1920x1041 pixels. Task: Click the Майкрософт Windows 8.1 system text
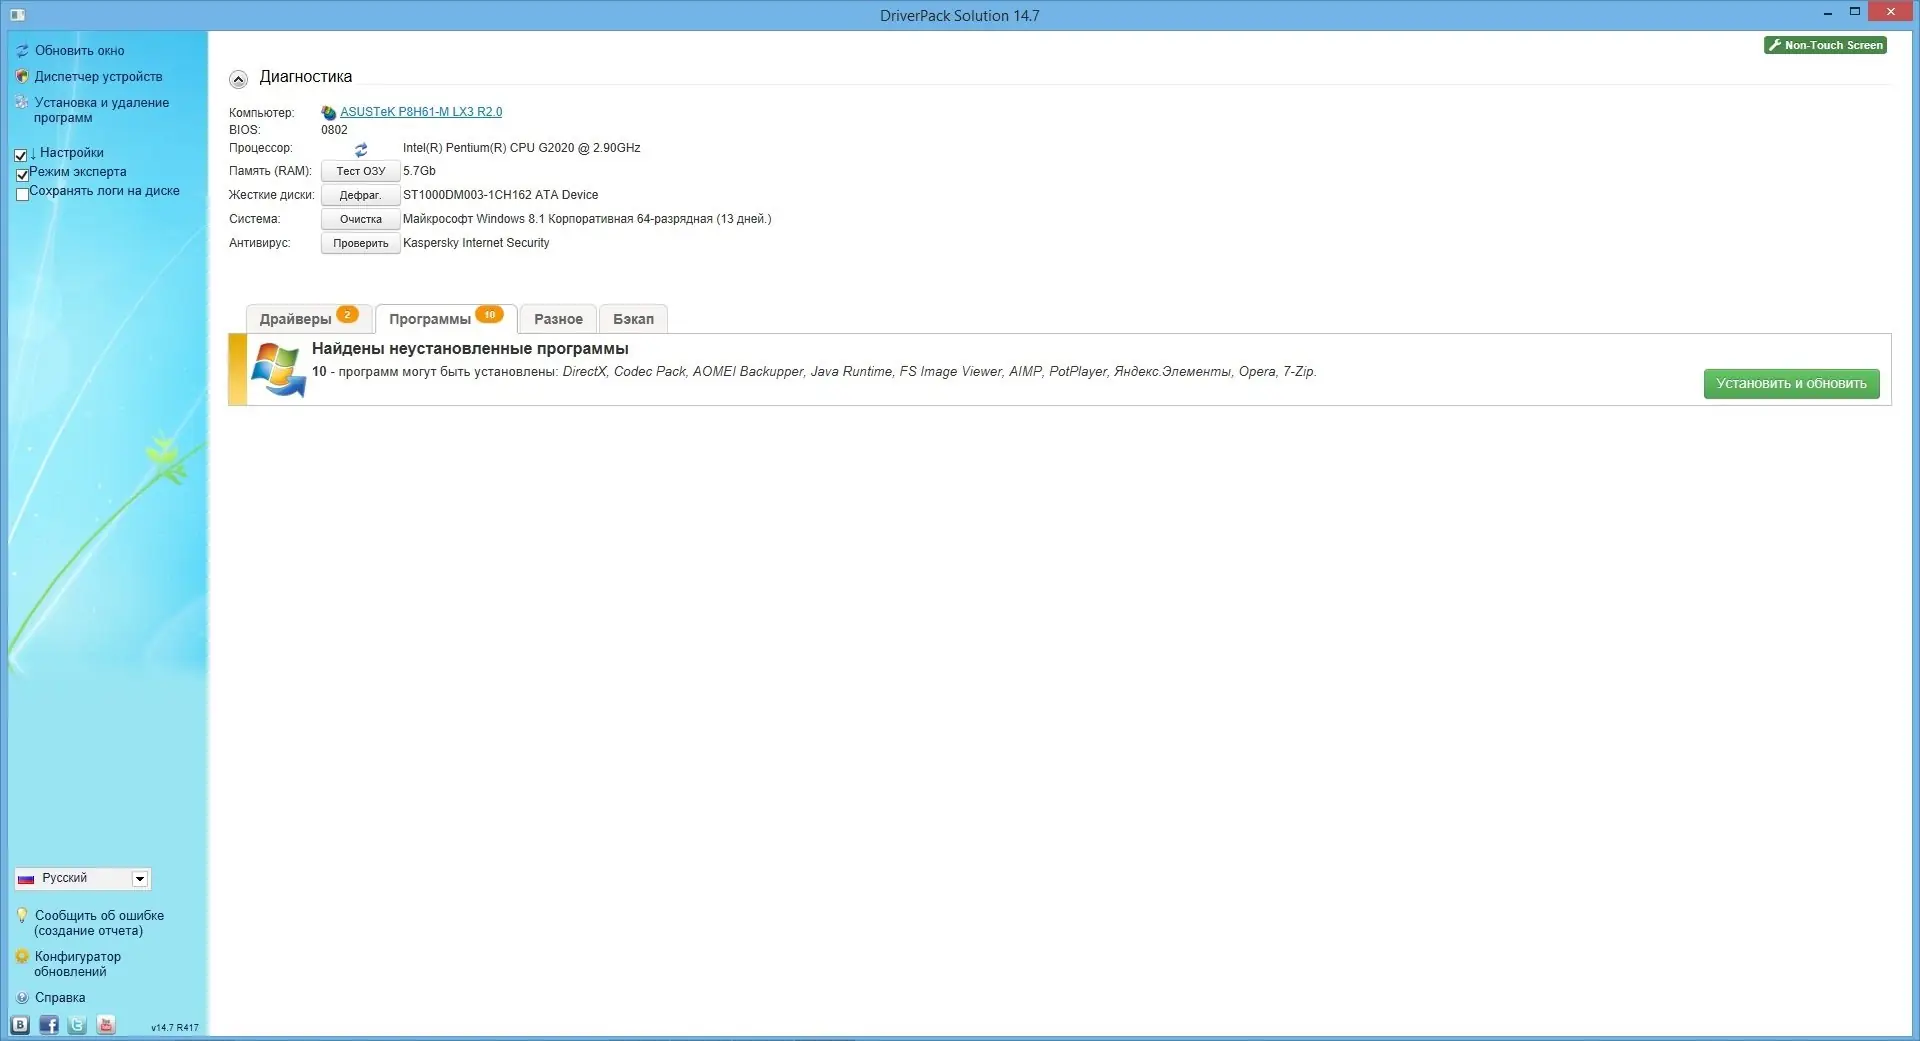pos(587,219)
